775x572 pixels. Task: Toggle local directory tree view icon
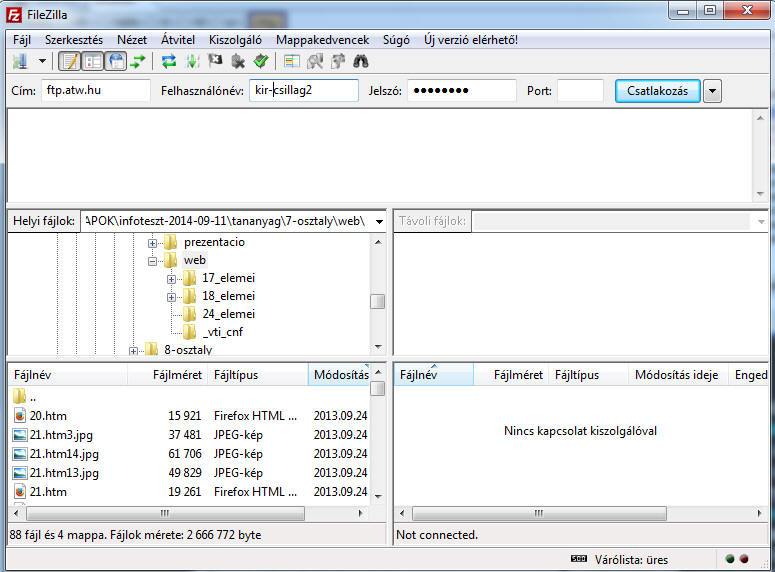pos(92,62)
